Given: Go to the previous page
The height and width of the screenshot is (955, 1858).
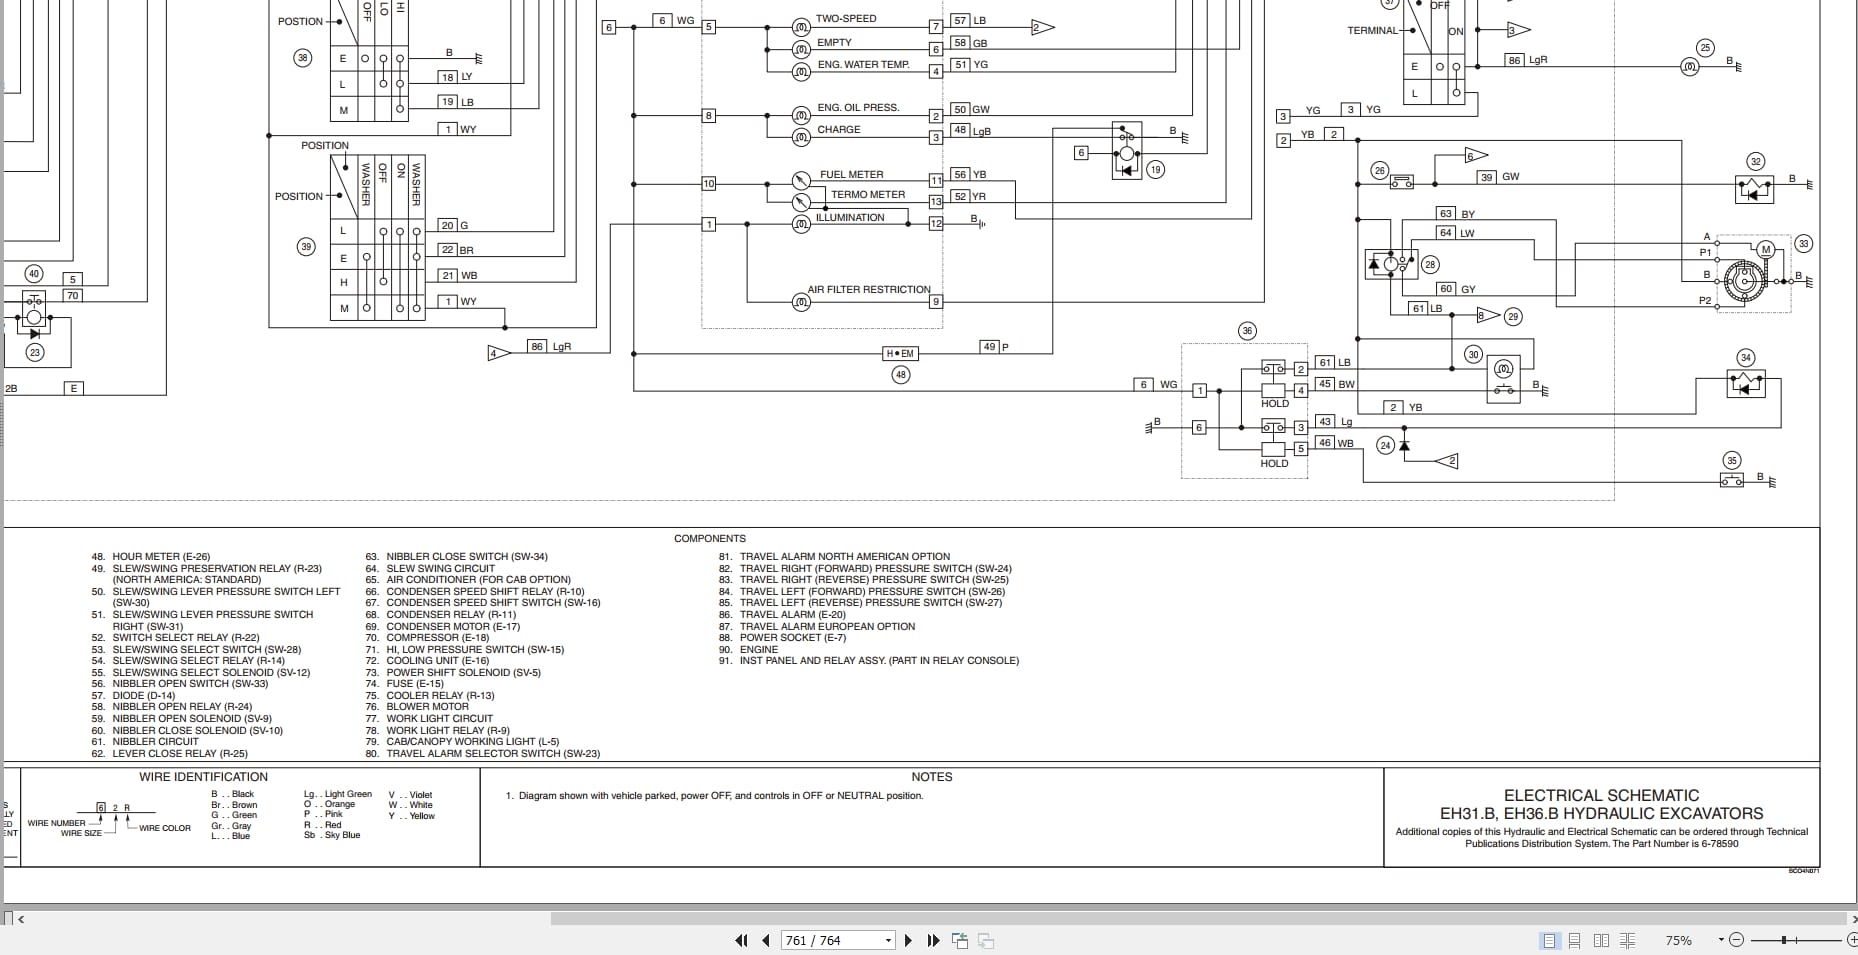Looking at the screenshot, I should [766, 940].
